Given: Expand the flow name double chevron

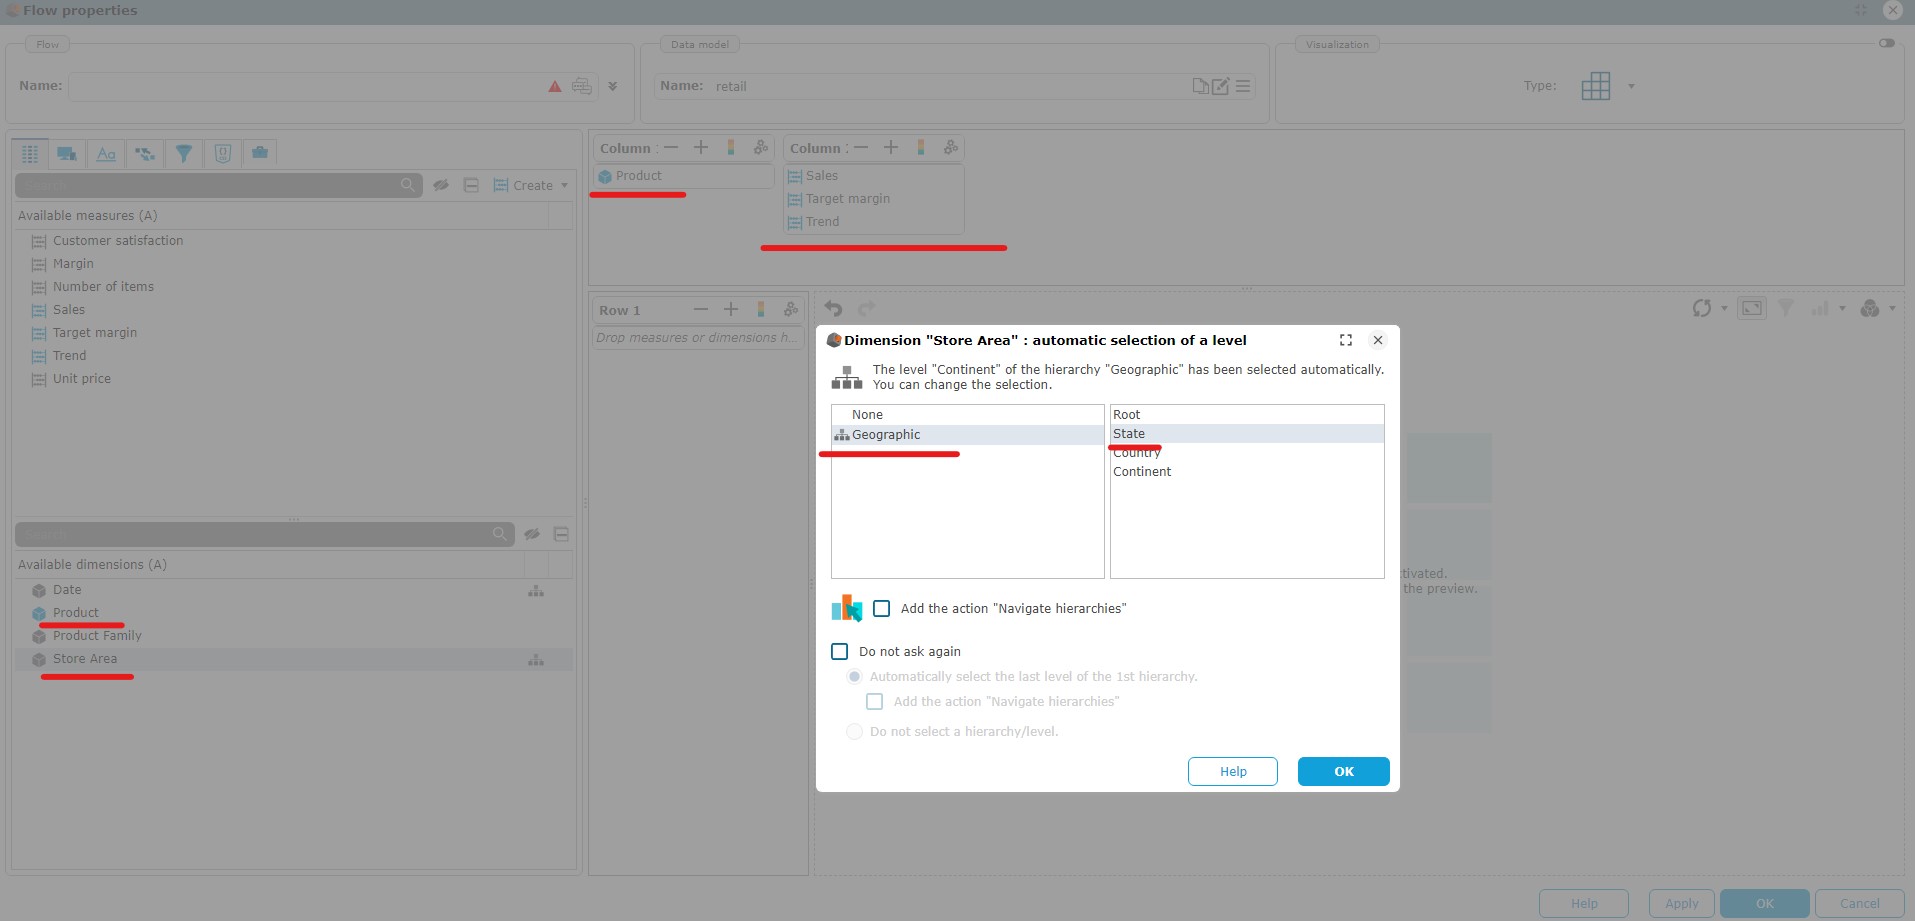Looking at the screenshot, I should (x=613, y=86).
